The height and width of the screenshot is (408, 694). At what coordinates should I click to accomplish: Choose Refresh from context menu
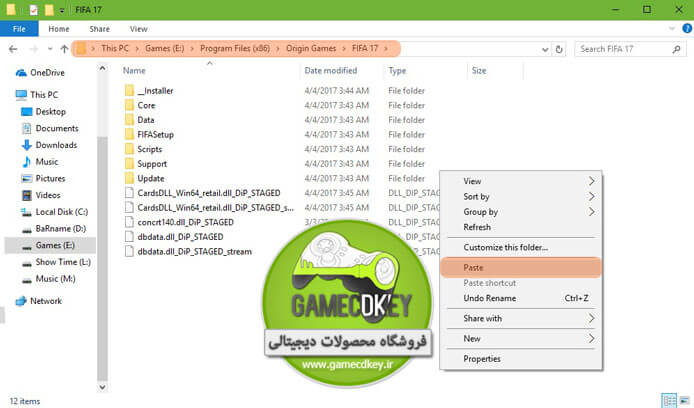click(x=520, y=227)
